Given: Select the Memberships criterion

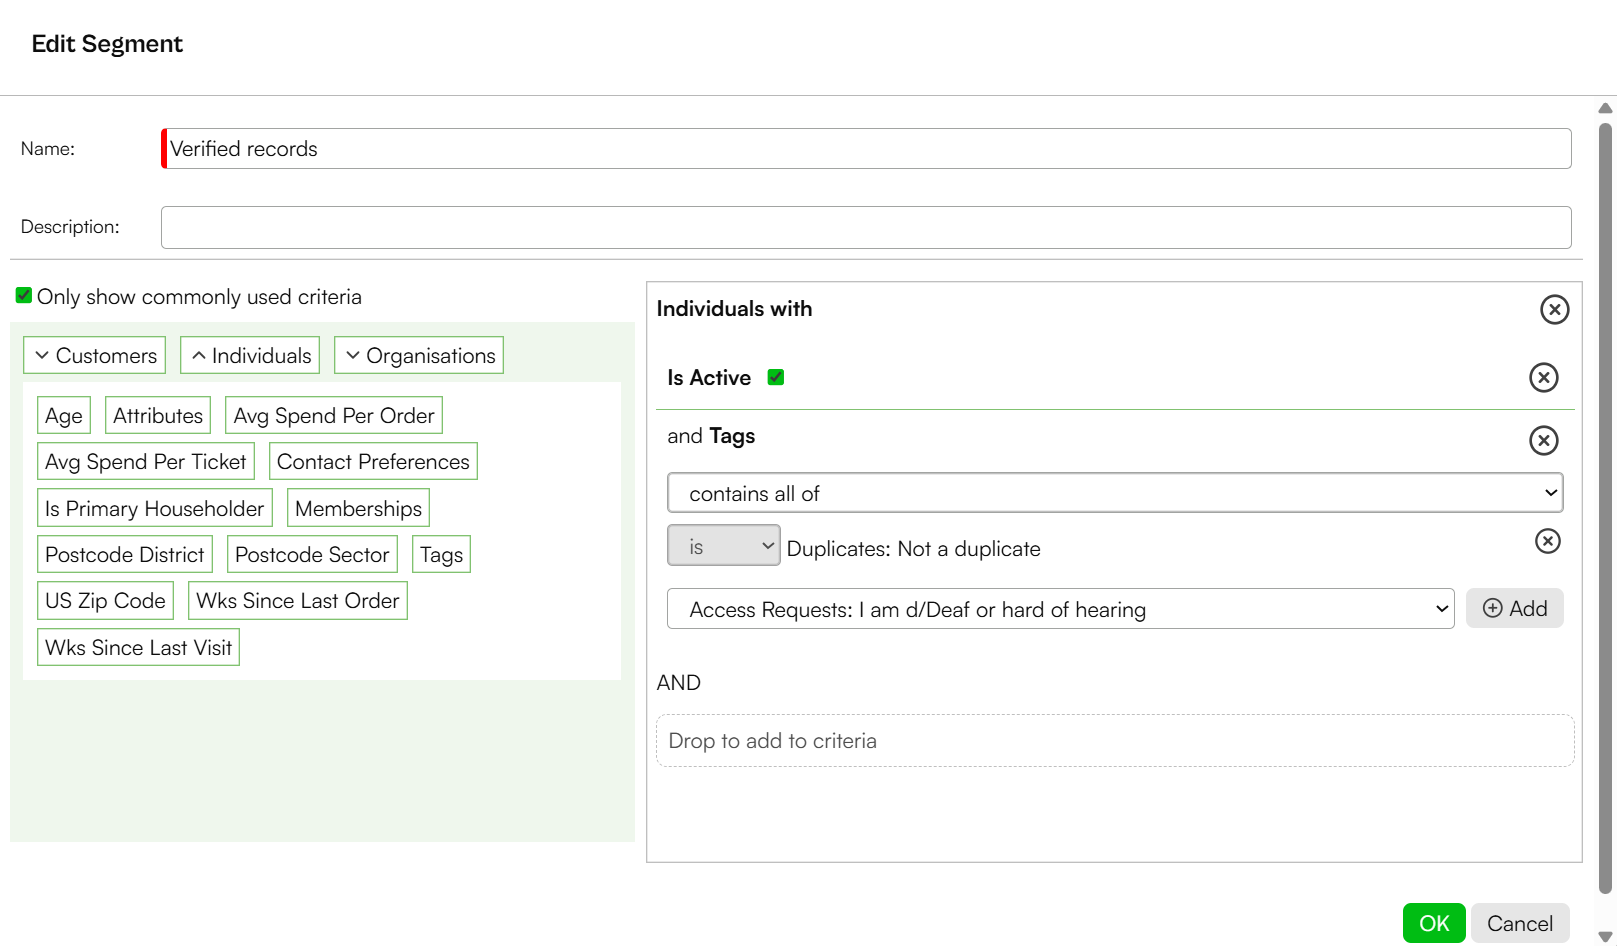Looking at the screenshot, I should pos(358,508).
